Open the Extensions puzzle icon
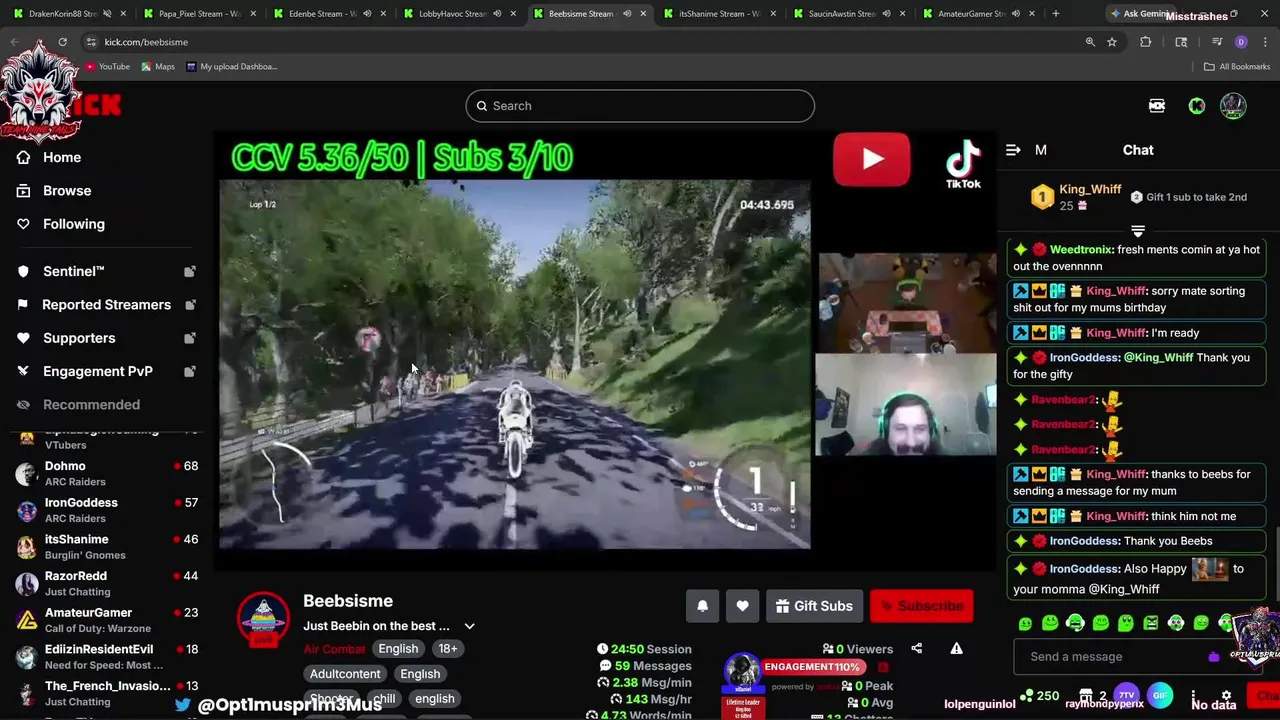 pos(1146,42)
